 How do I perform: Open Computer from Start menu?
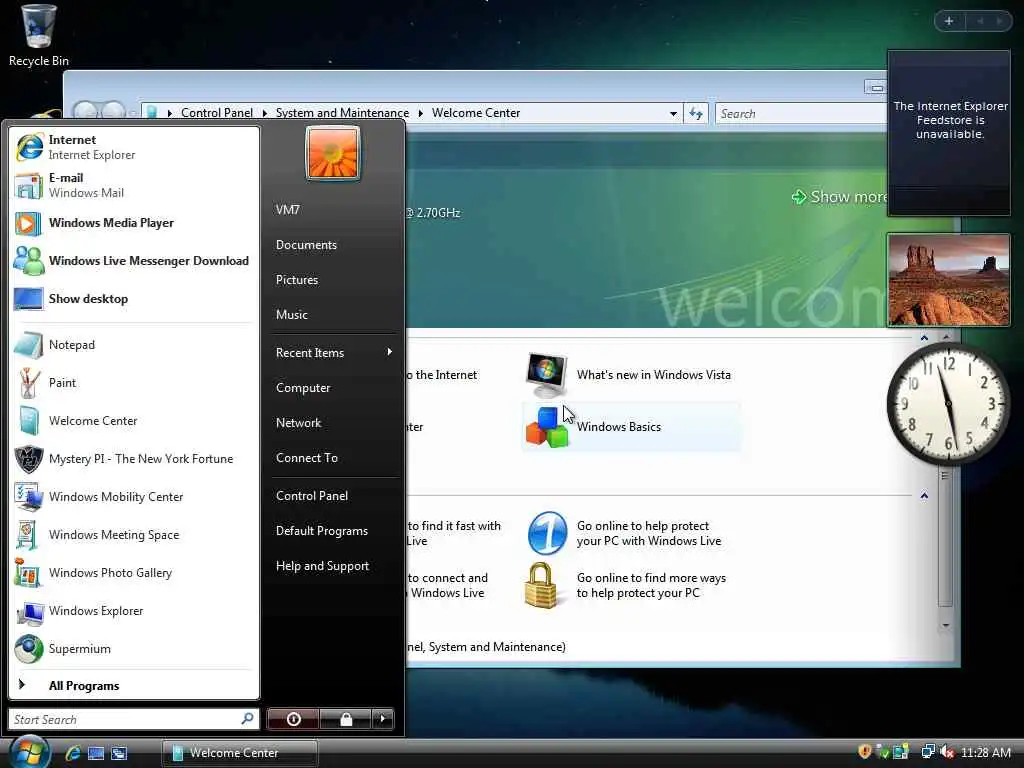point(332,388)
